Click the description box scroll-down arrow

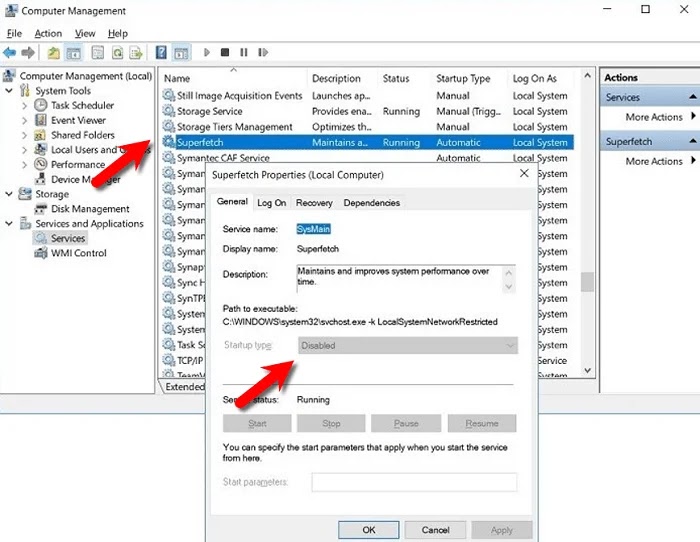508,287
